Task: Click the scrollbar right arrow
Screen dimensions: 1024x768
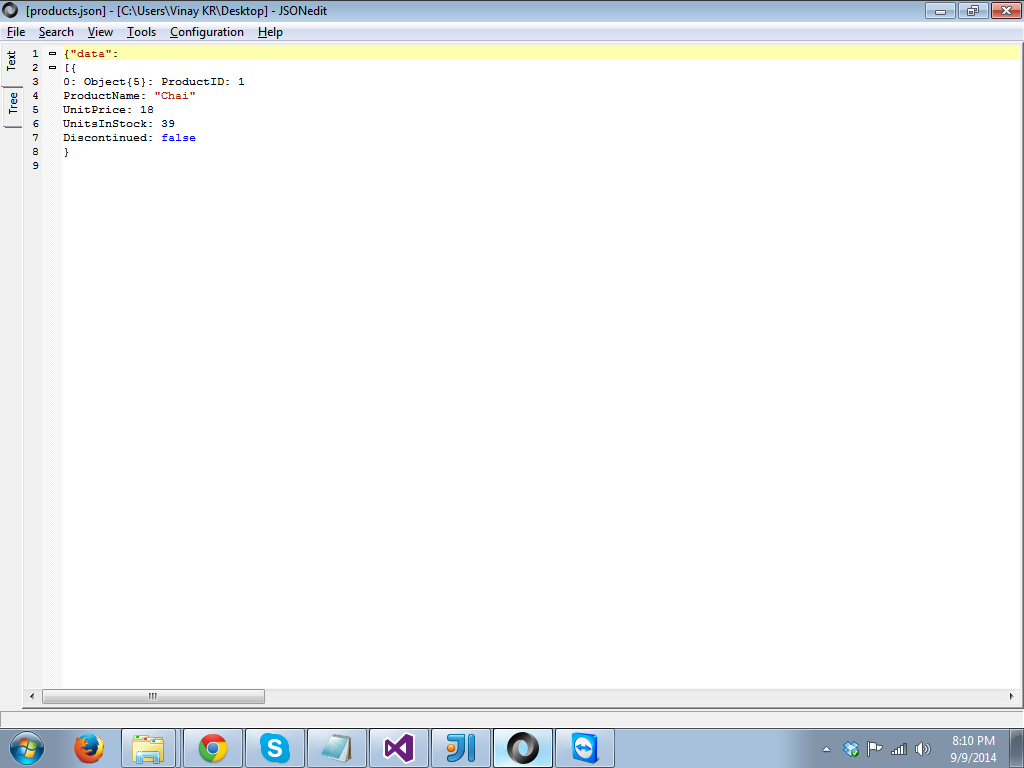Action: (x=1012, y=696)
